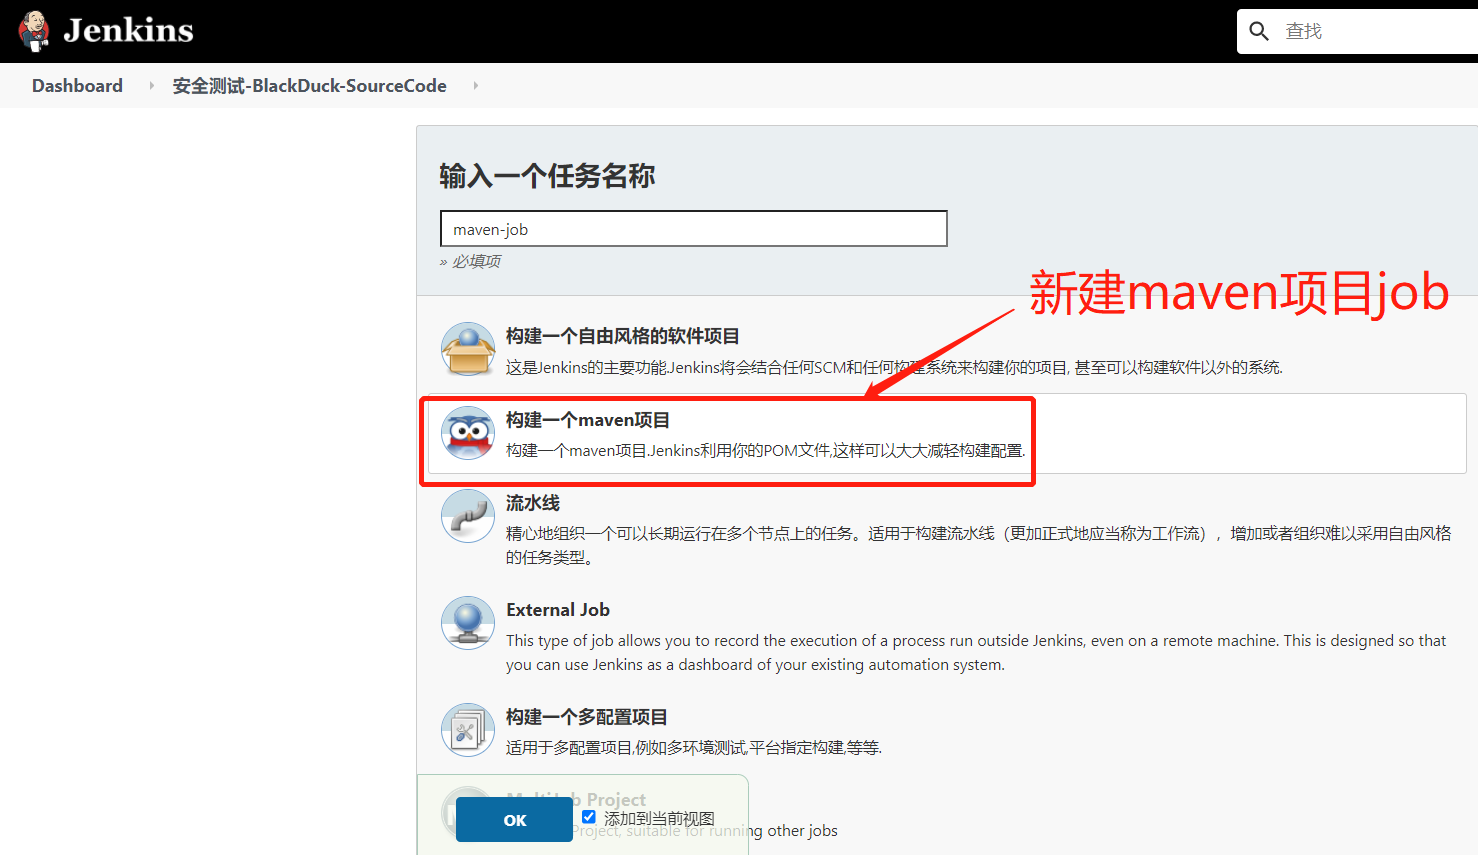Click the multi-configuration project icon
The image size is (1478, 855).
coord(467,730)
